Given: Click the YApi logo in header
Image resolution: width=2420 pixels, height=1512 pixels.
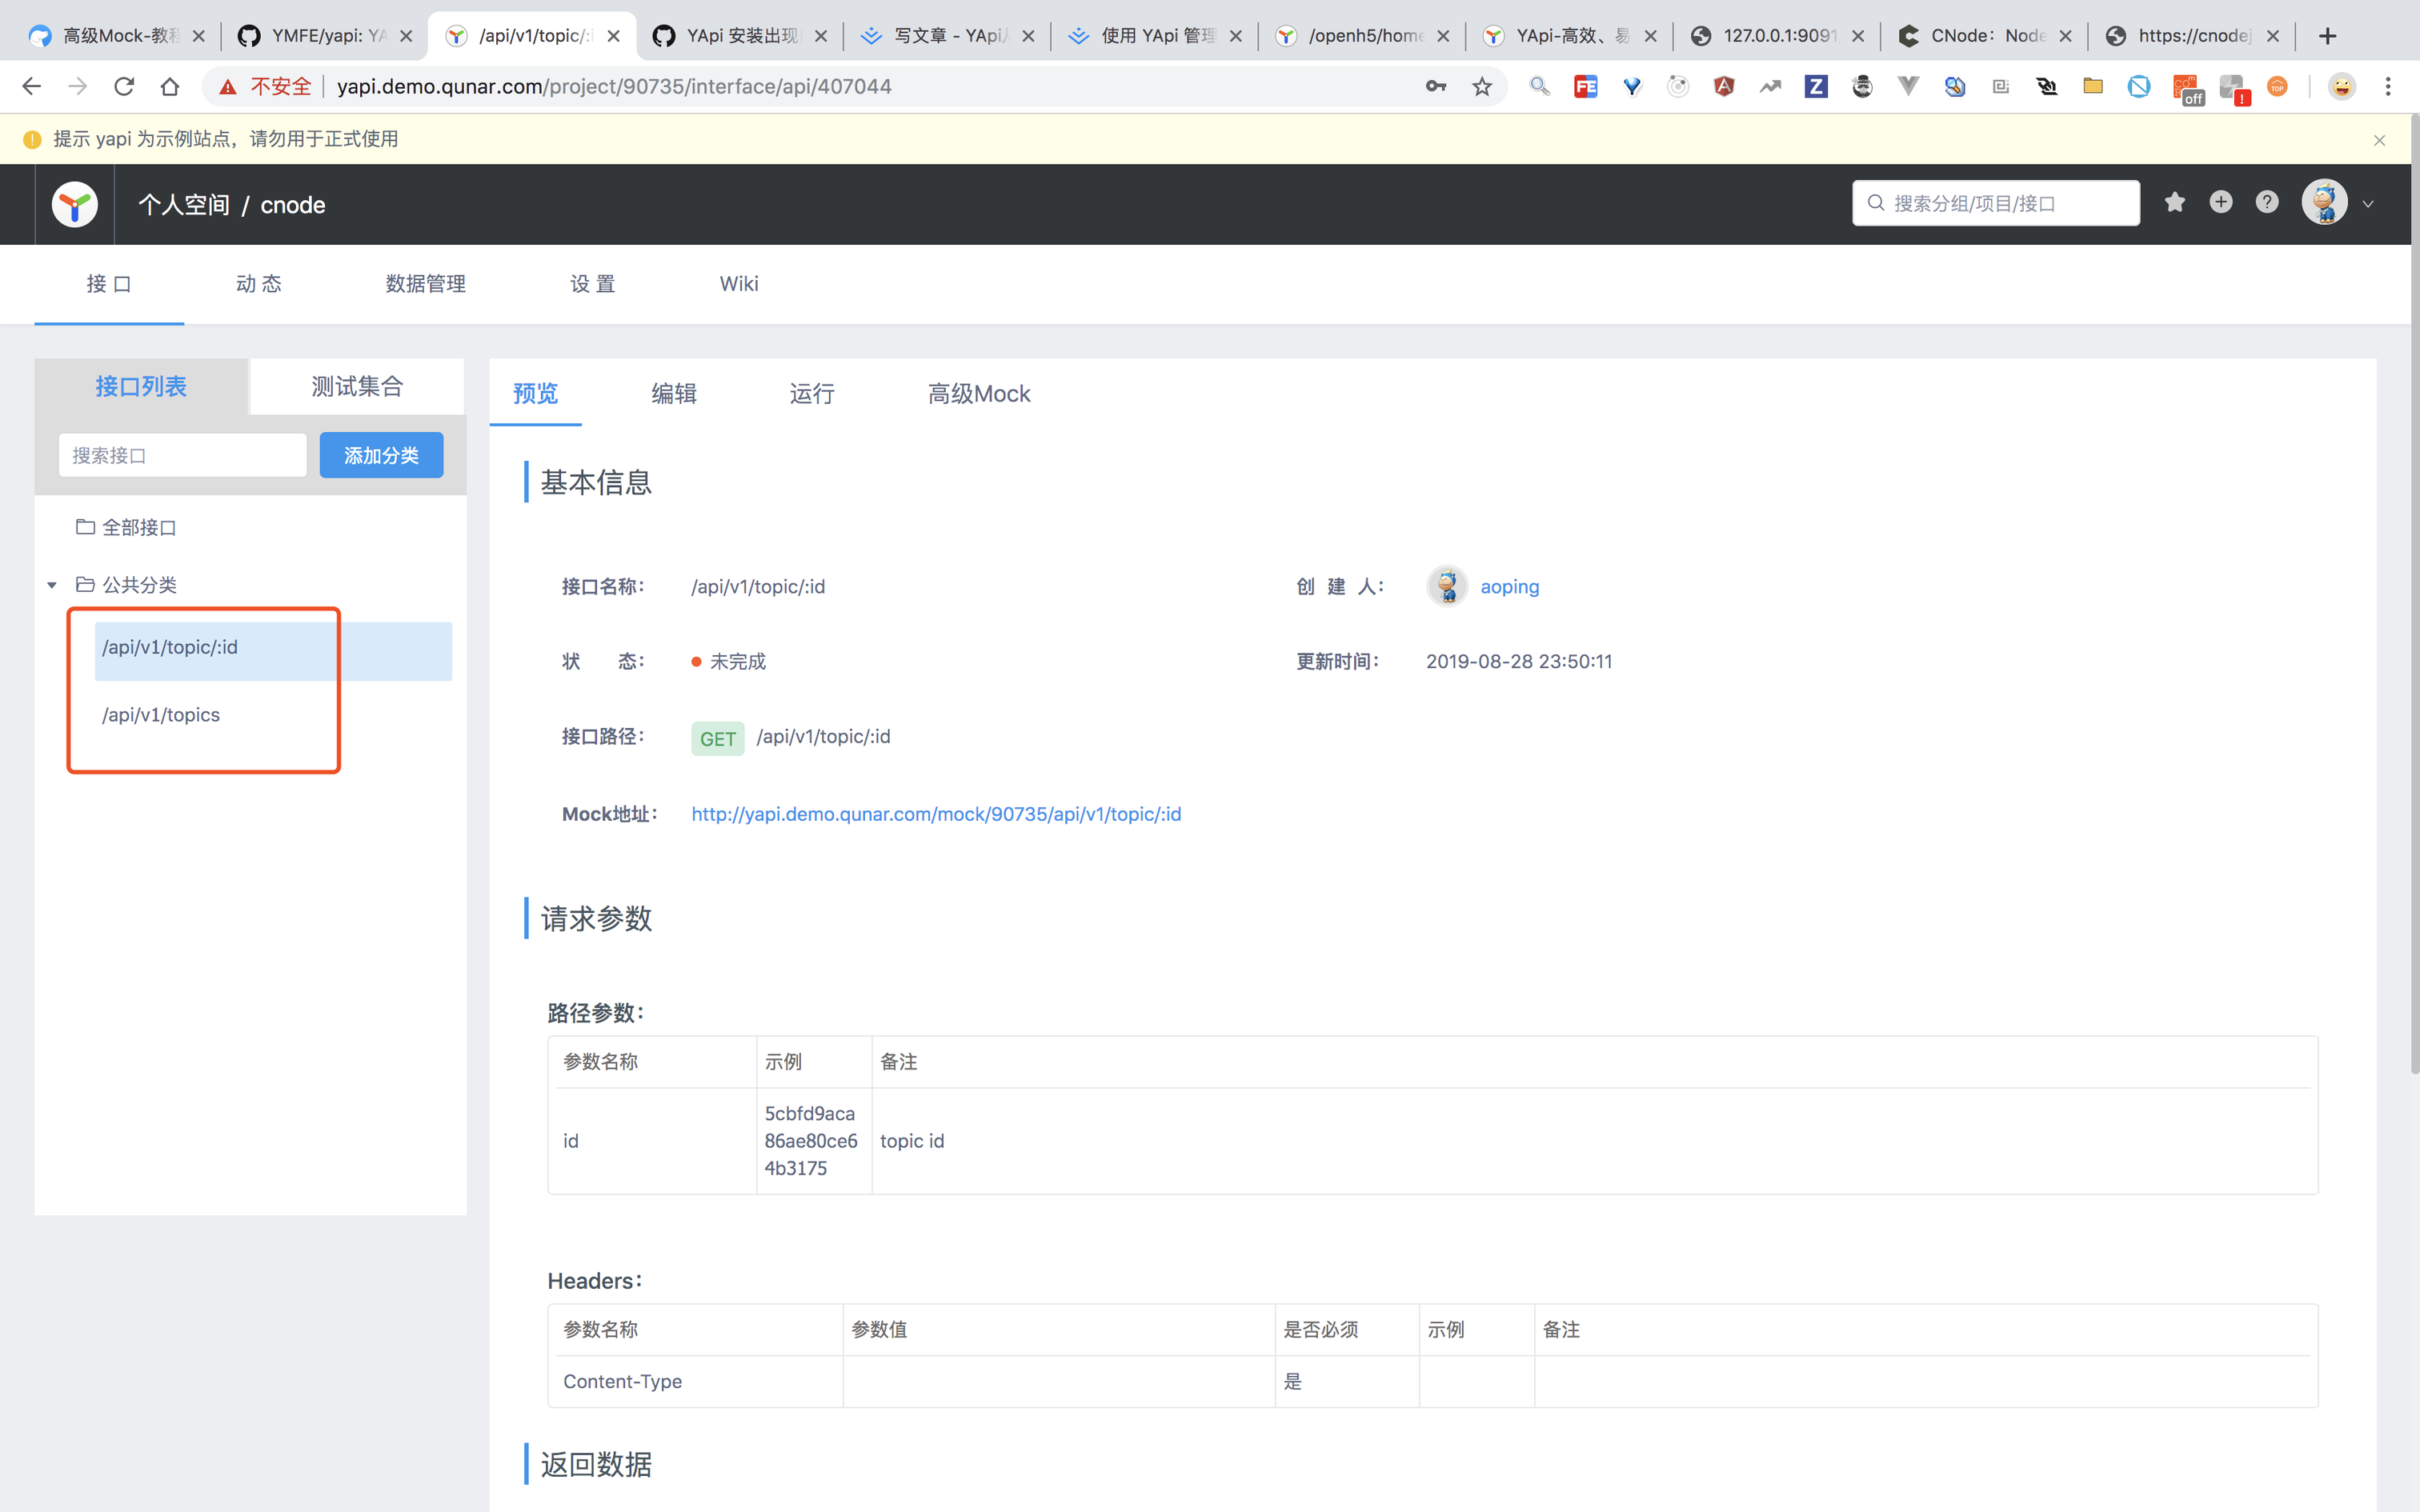Looking at the screenshot, I should click(x=75, y=205).
